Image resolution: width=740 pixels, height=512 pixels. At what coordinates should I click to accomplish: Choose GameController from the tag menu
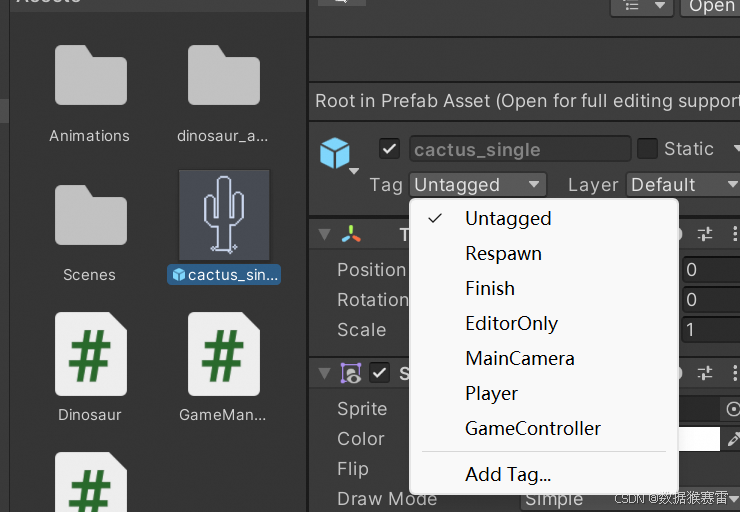[544, 428]
